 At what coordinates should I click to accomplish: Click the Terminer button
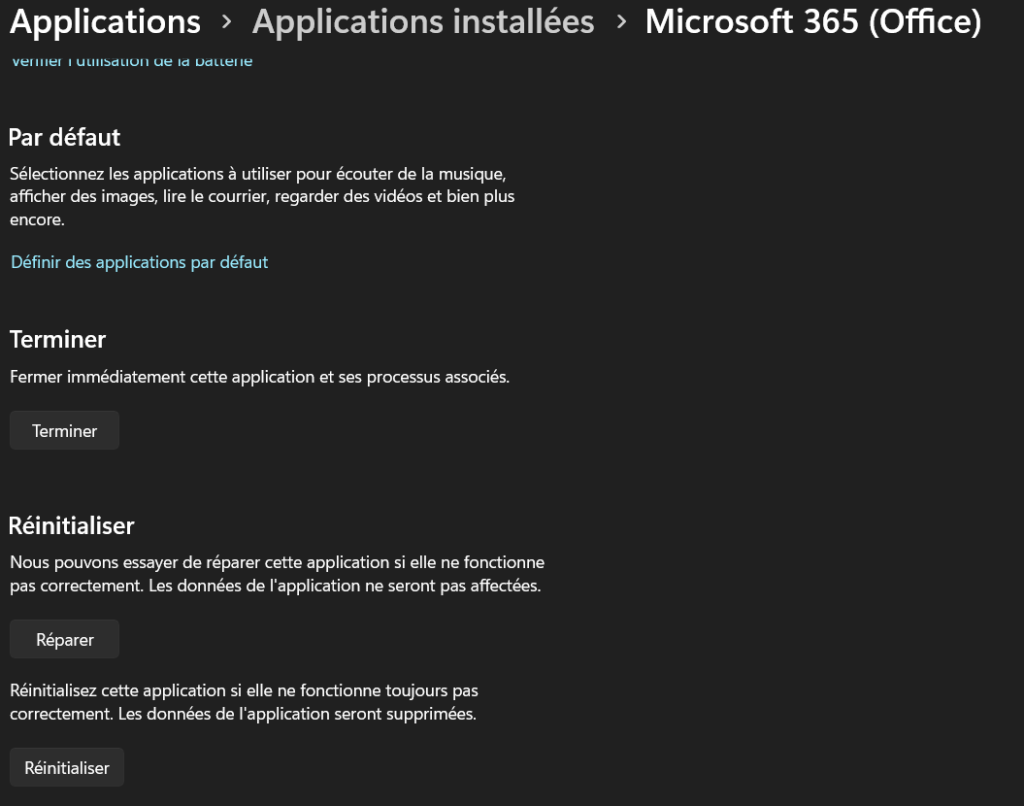click(64, 430)
